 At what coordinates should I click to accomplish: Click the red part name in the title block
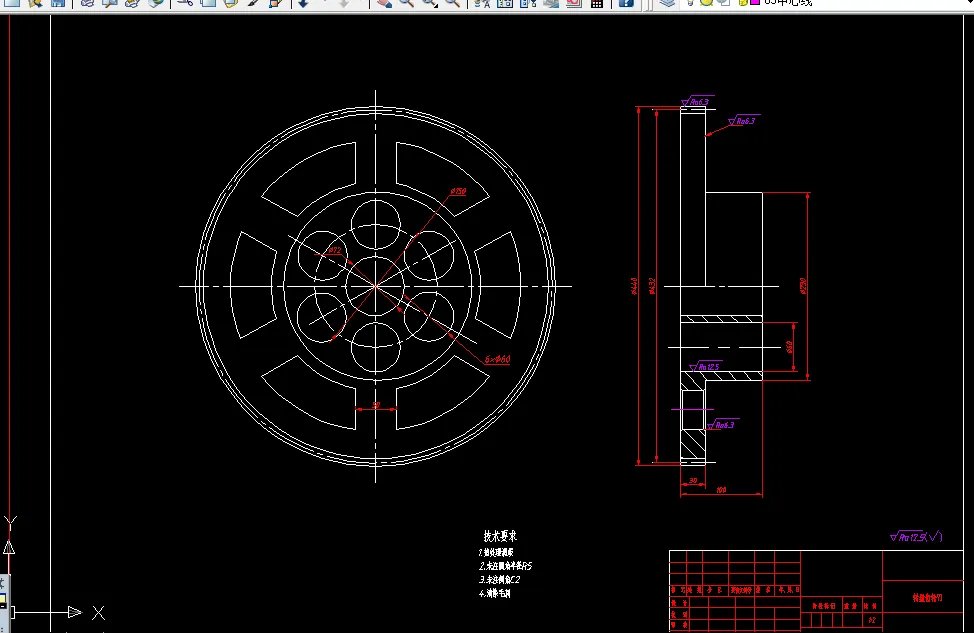(927, 598)
